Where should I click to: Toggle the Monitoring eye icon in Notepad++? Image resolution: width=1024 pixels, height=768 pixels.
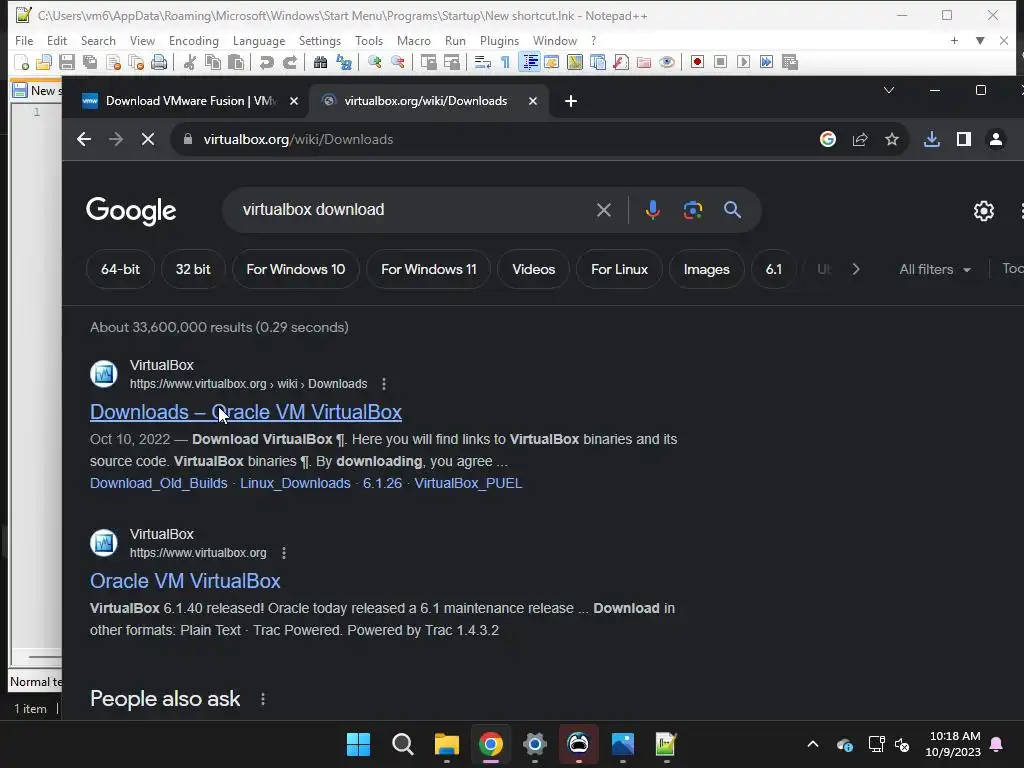667,62
